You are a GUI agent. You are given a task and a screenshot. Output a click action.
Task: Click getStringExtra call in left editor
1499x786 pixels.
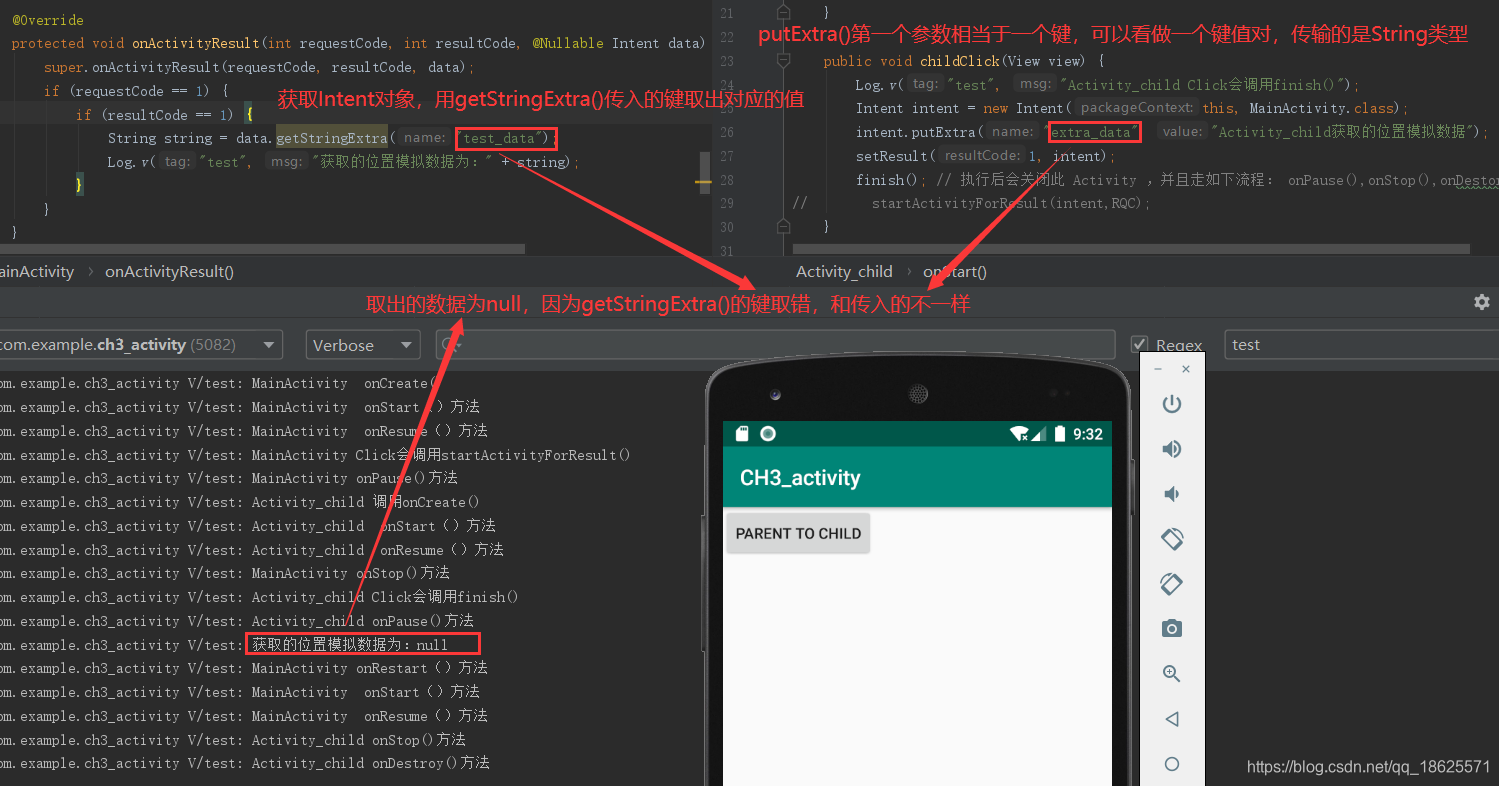pyautogui.click(x=332, y=138)
